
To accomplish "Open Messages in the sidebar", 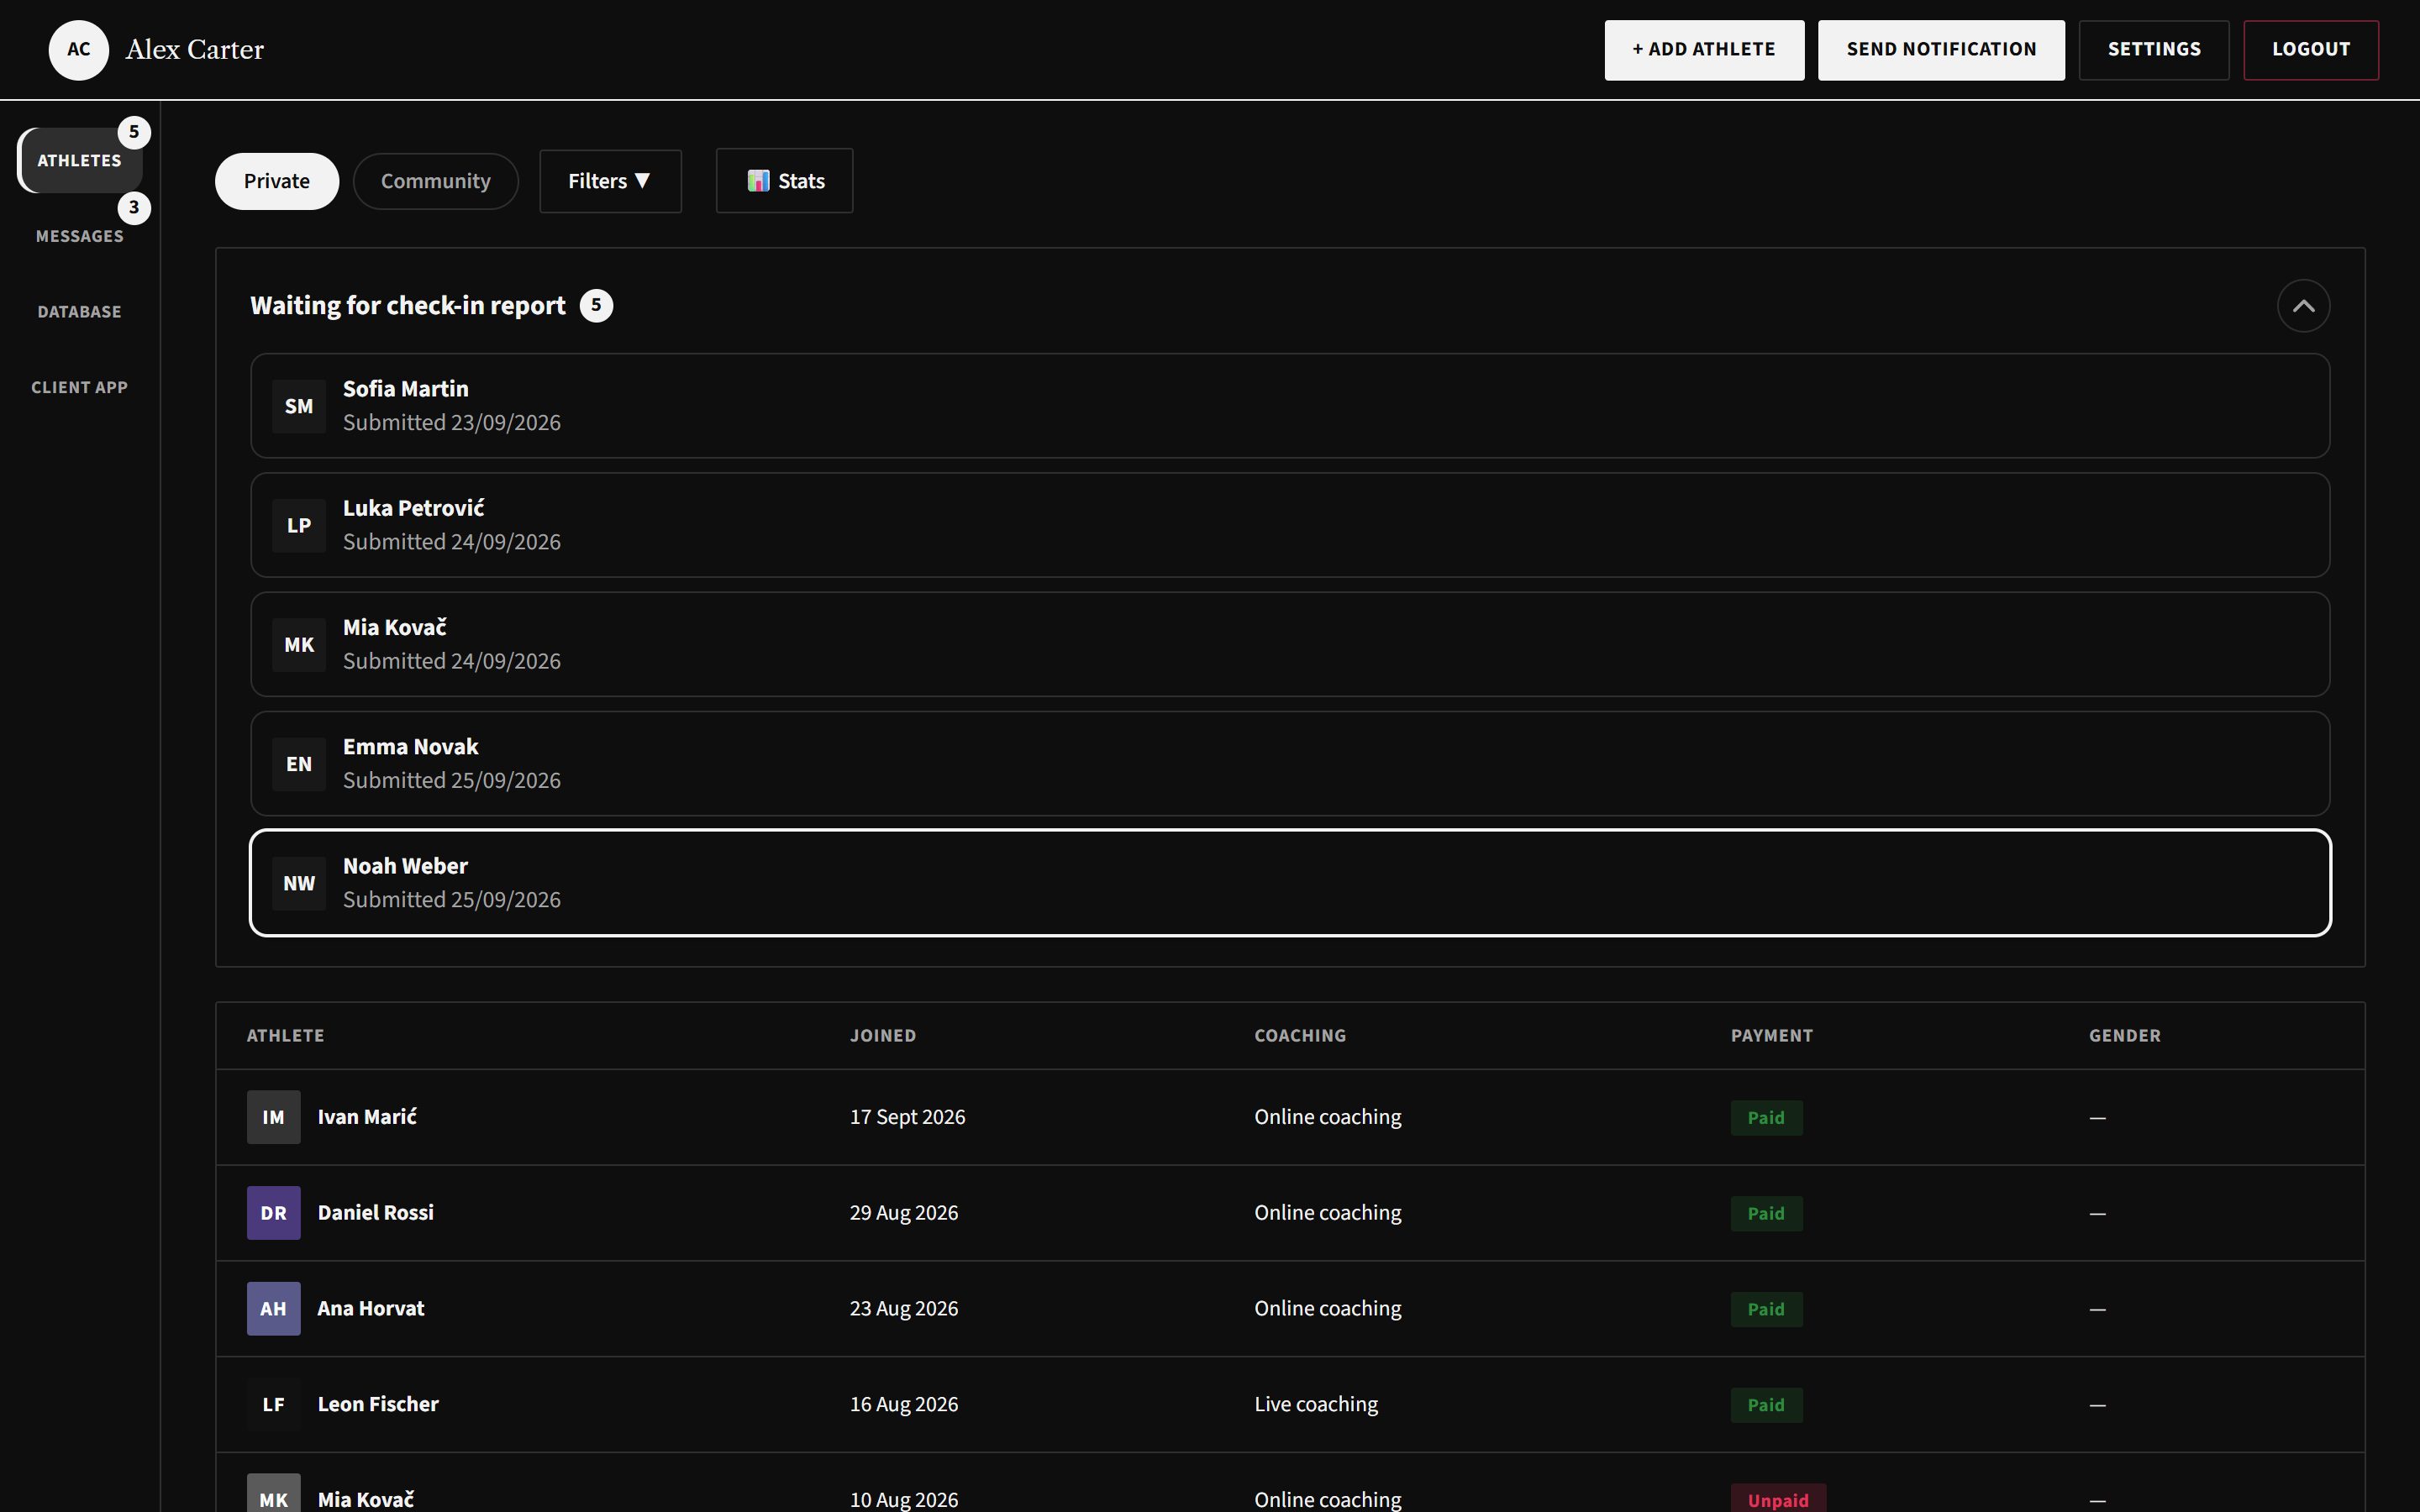I will (x=80, y=236).
